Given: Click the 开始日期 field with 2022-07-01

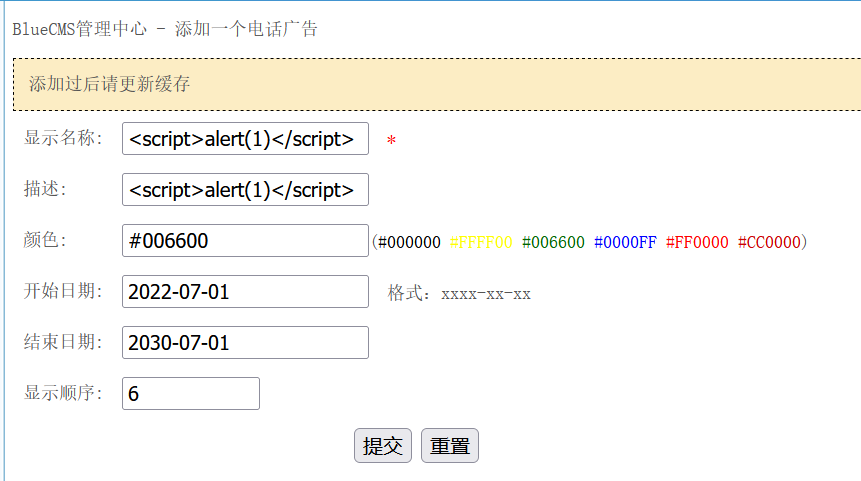Looking at the screenshot, I should coord(245,292).
